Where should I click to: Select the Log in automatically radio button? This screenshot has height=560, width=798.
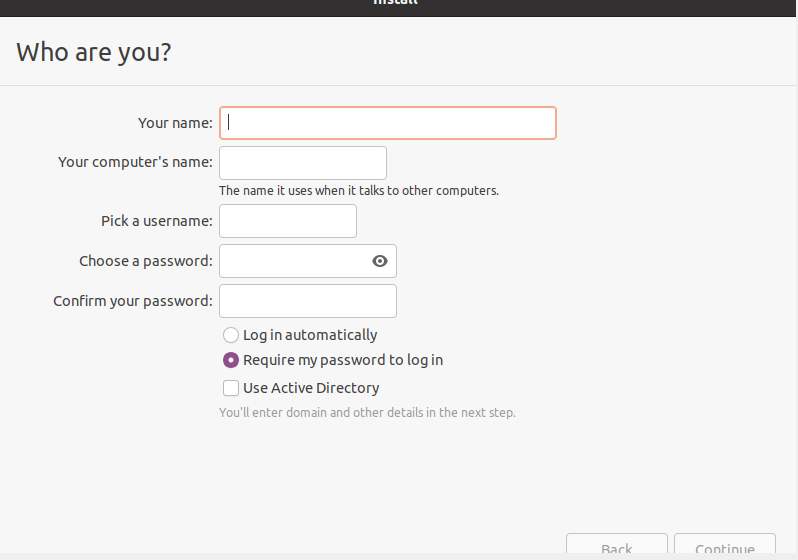(231, 335)
